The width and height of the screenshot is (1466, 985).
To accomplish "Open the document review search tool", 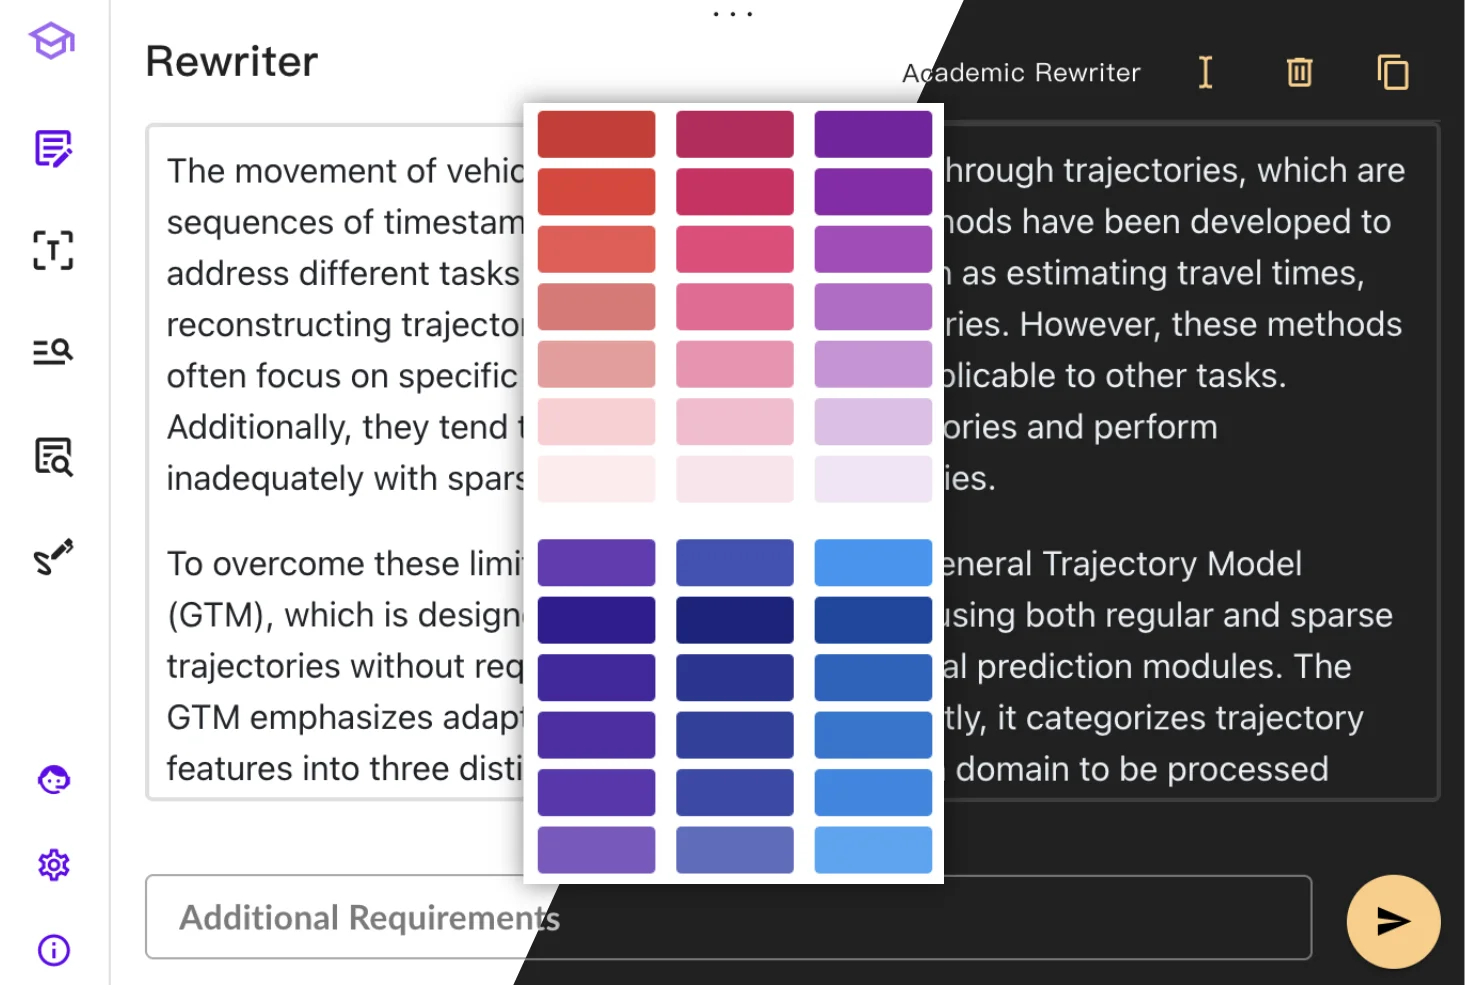I will click(x=52, y=457).
